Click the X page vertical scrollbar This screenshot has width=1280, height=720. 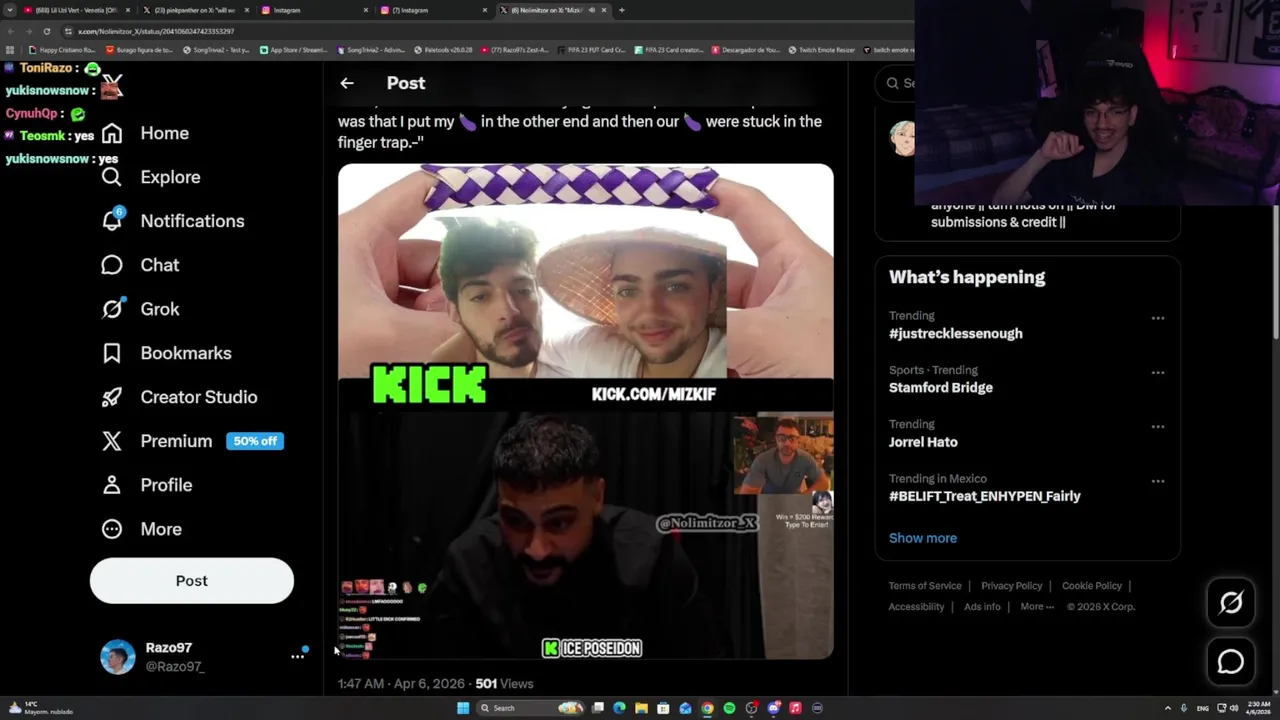pyautogui.click(x=1274, y=270)
